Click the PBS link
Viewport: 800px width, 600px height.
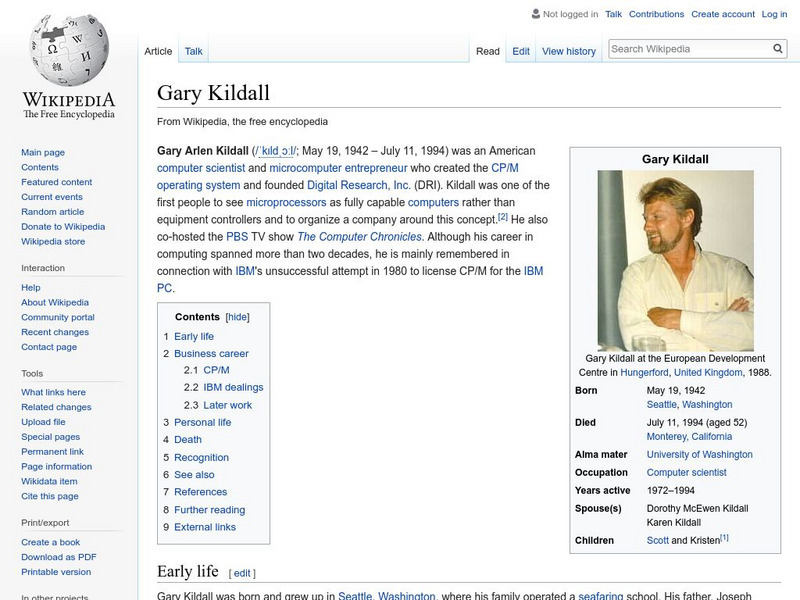237,237
